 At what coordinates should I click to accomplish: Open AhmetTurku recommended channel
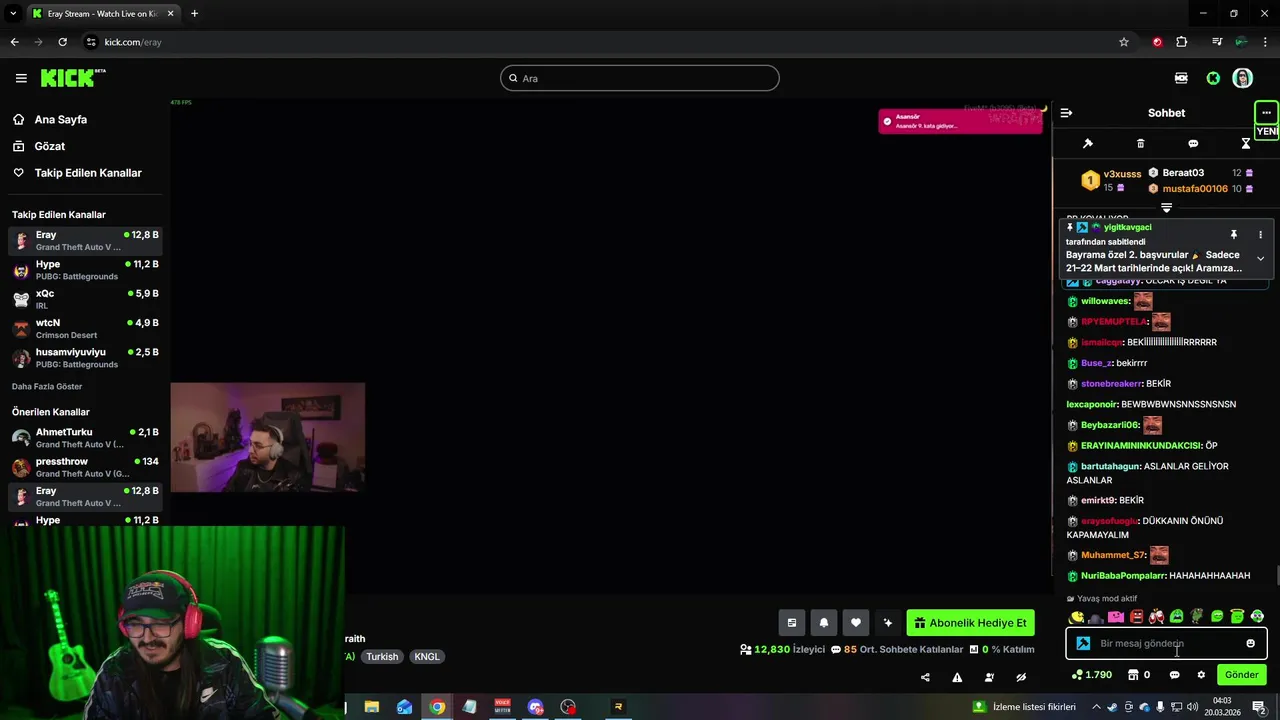tap(85, 438)
